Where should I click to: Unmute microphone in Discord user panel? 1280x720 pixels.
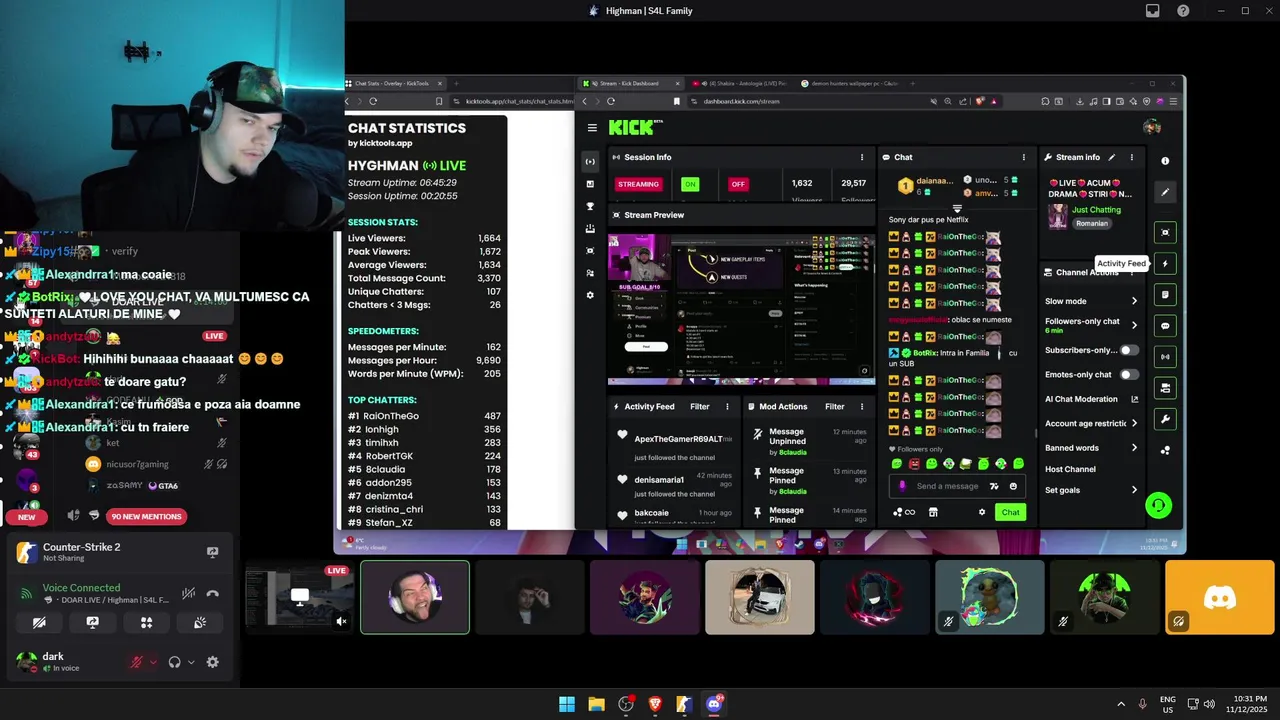[x=137, y=662]
